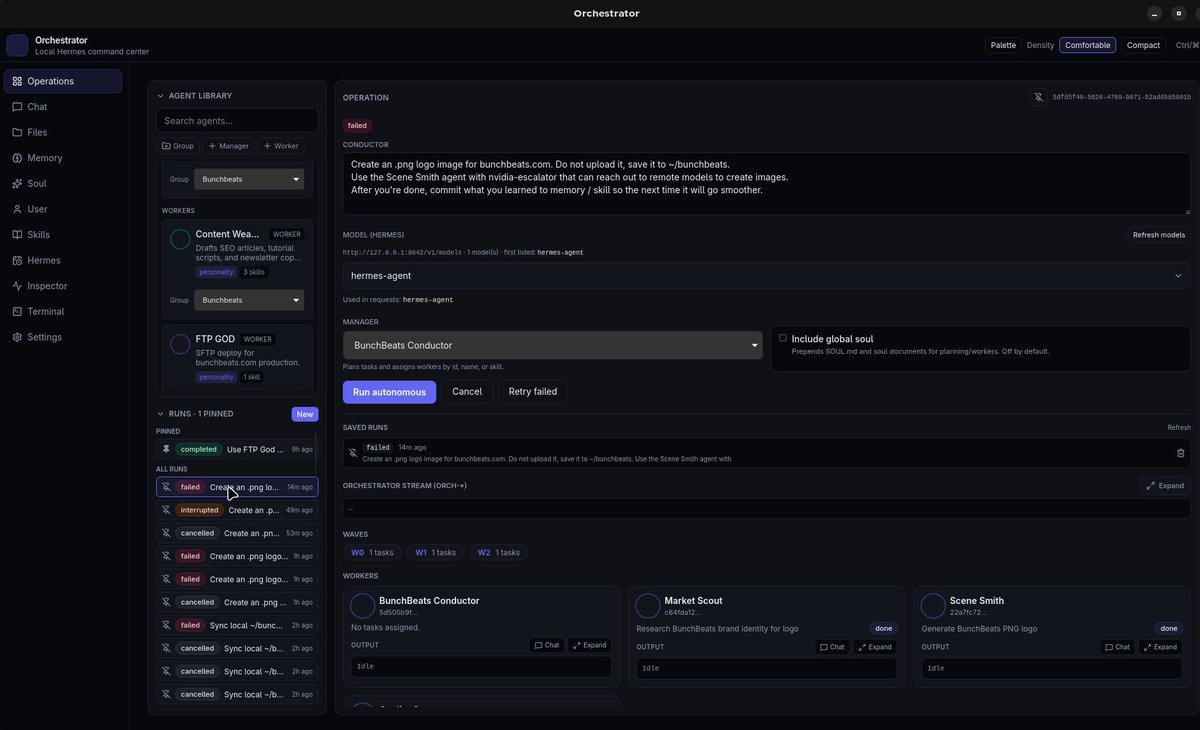The image size is (1200, 730).
Task: Click the Content Weaver avatar circle
Action: [180, 239]
